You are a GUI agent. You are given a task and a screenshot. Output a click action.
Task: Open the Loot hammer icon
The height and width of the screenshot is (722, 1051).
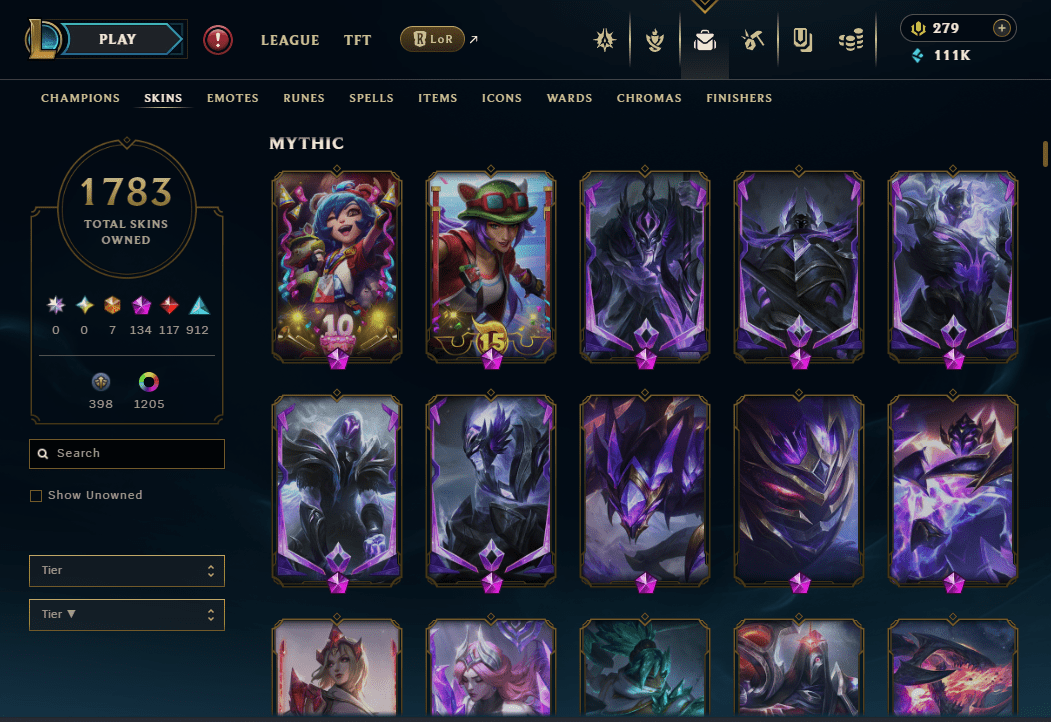click(753, 40)
